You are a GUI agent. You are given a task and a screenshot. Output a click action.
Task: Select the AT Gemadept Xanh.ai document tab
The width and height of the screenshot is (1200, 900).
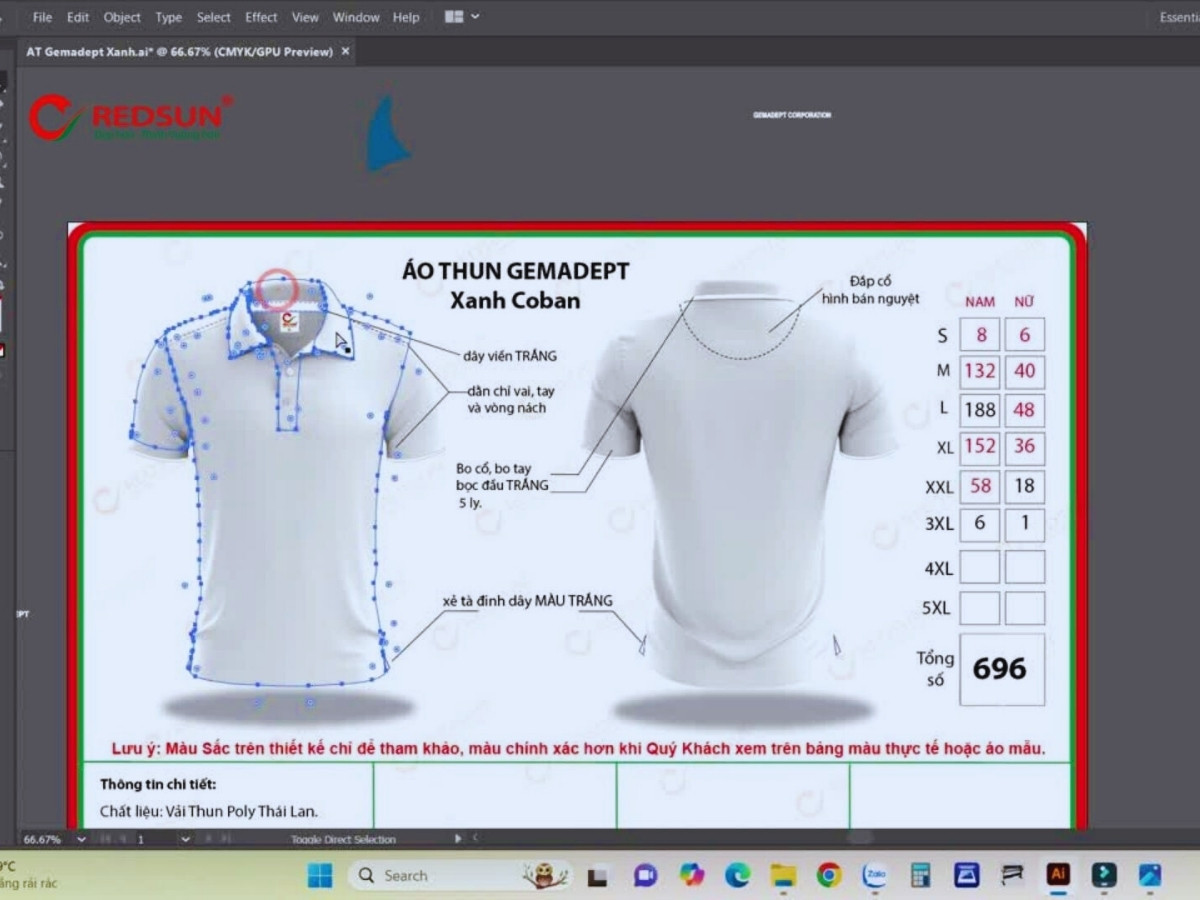click(180, 51)
